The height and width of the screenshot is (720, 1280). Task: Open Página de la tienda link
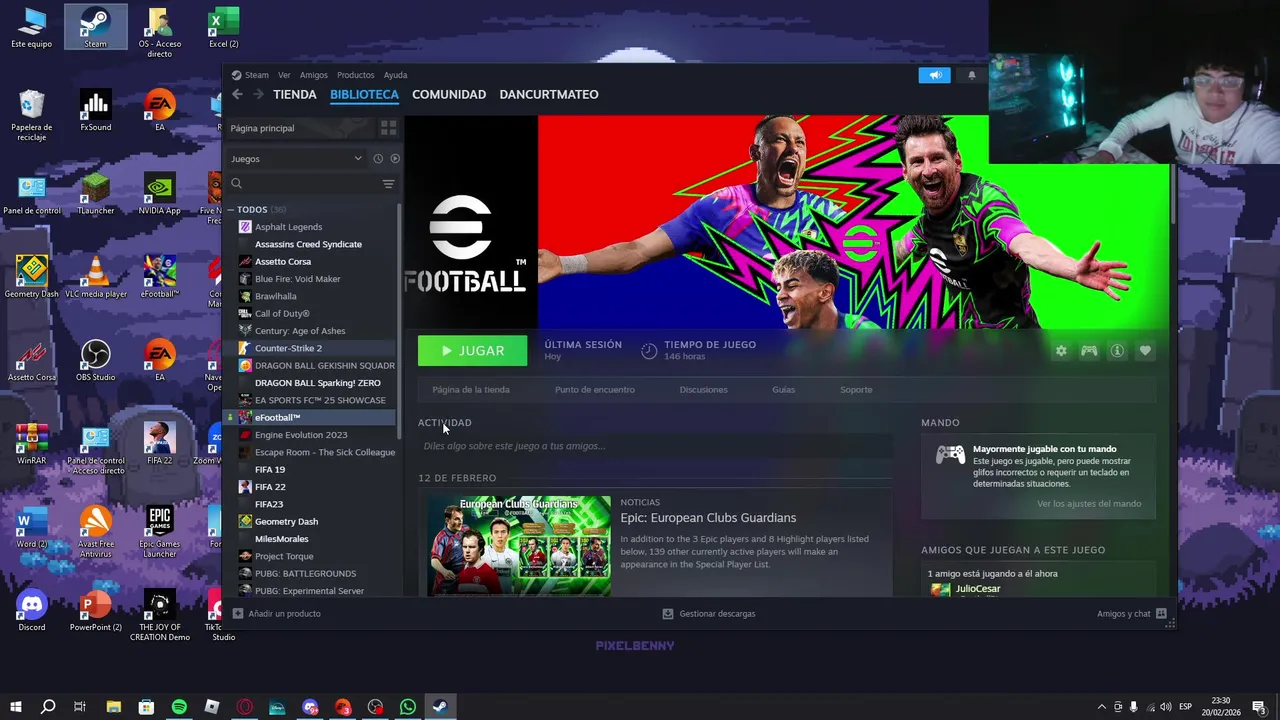pos(471,390)
